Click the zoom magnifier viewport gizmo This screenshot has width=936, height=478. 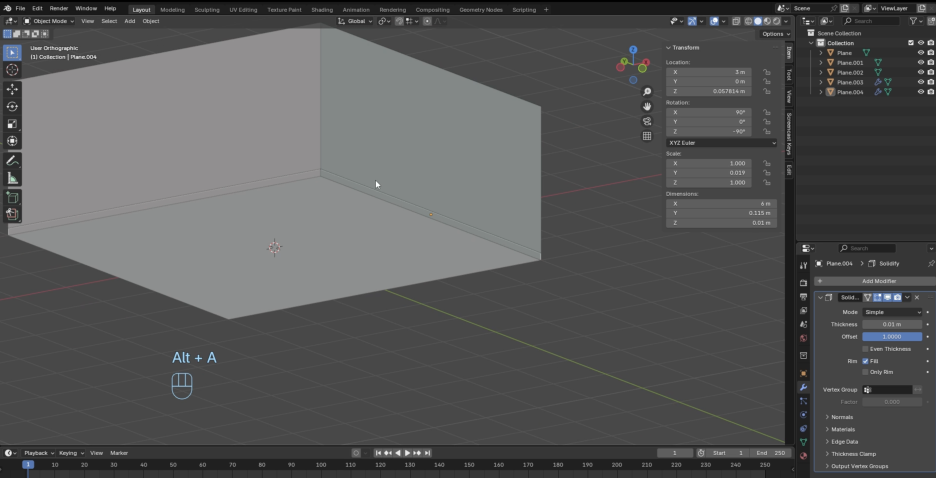coord(646,91)
